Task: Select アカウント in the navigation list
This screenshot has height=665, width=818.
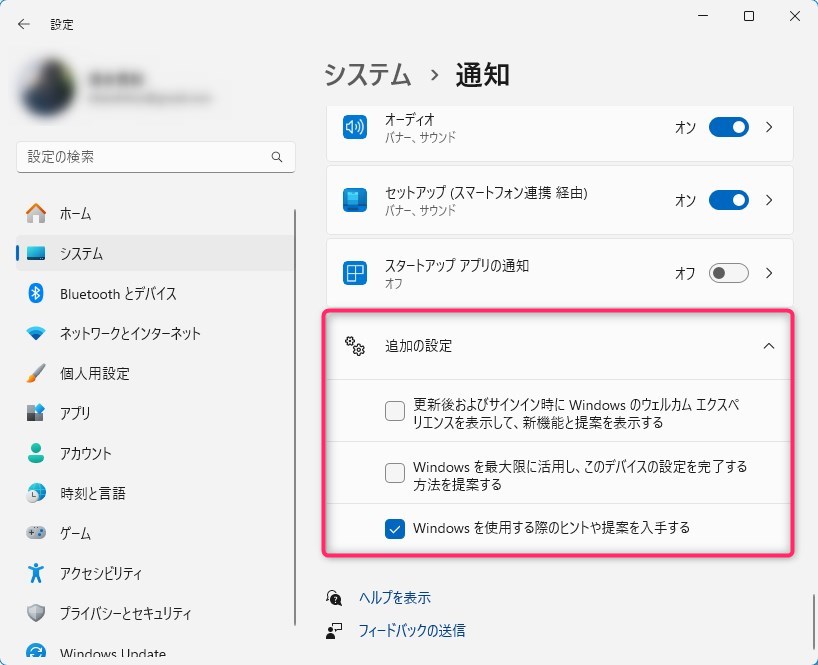Action: 85,454
